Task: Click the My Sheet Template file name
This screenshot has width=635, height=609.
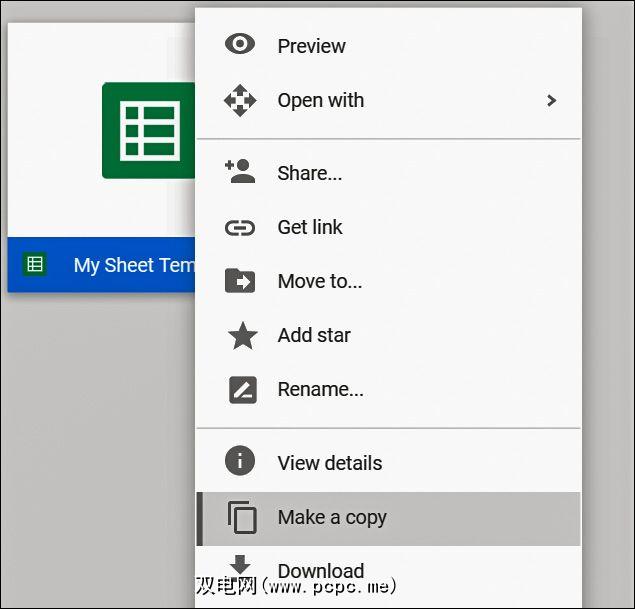Action: (134, 265)
